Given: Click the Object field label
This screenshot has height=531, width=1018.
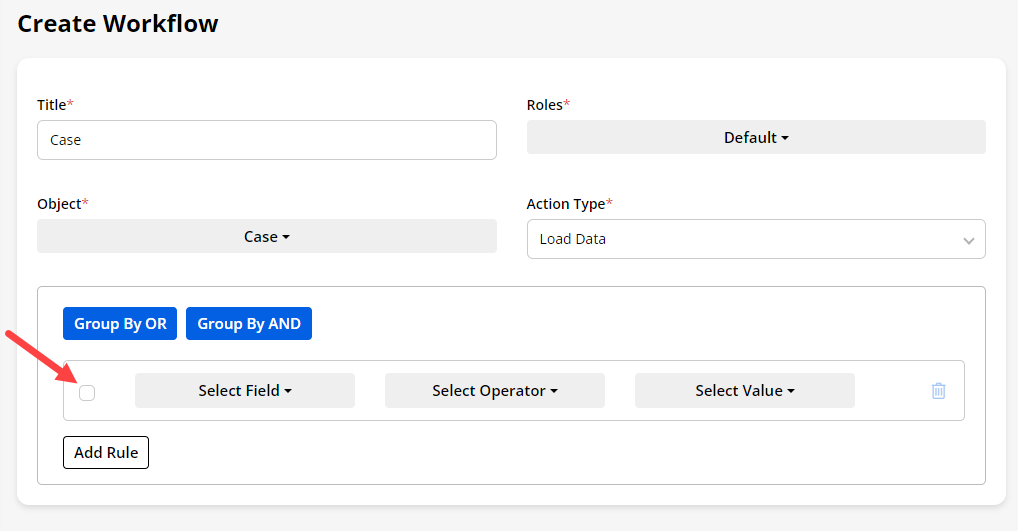Looking at the screenshot, I should pos(59,204).
